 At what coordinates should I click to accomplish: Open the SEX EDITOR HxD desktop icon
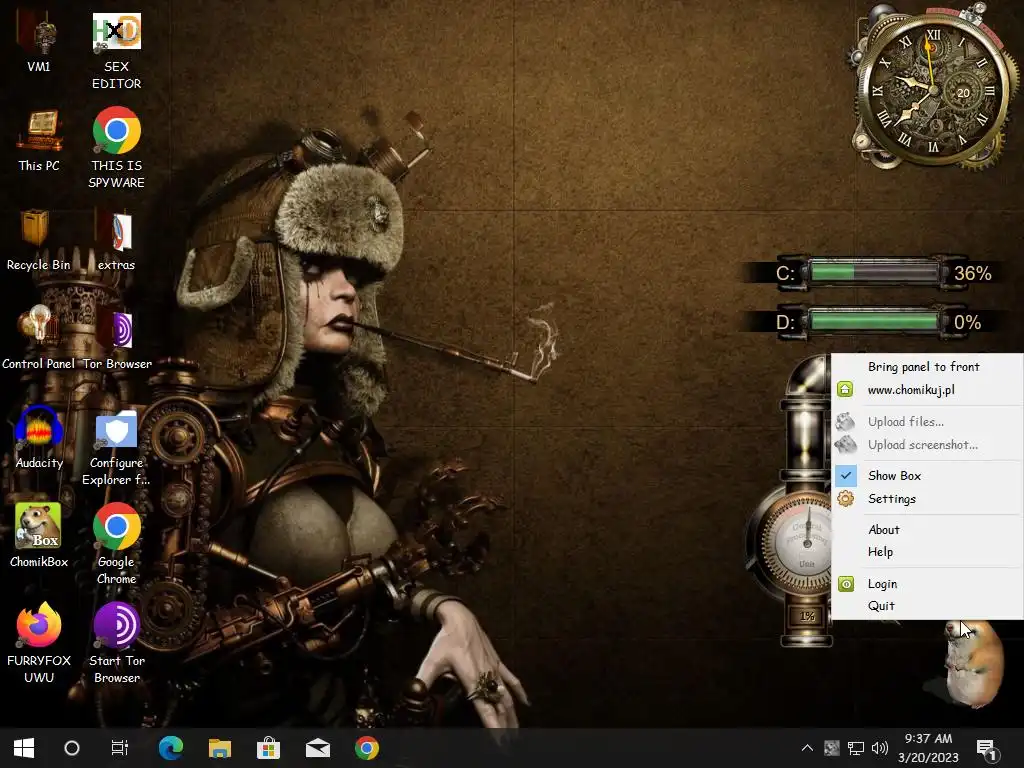tap(116, 51)
